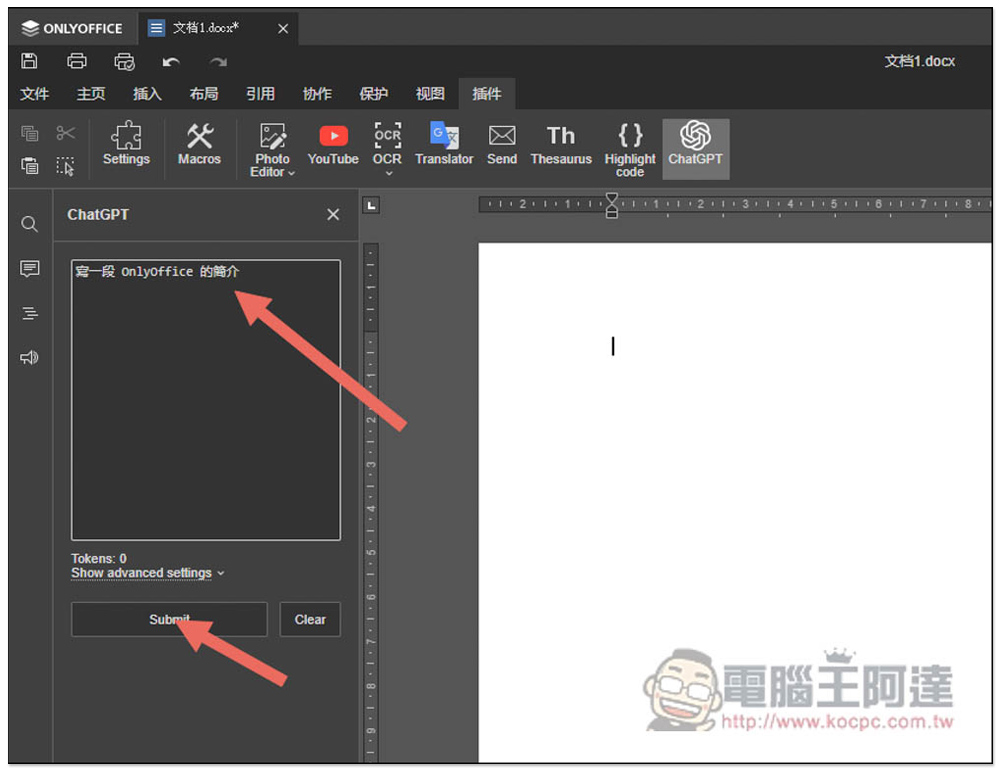Switch to the 主页 tab
Viewport: 1000px width, 772px height.
tap(91, 94)
